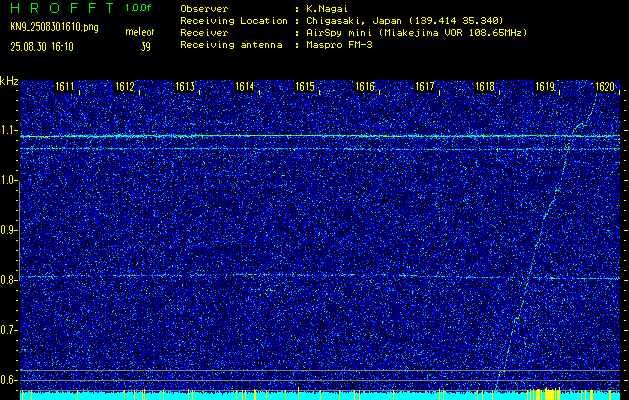The image size is (629, 400).
Task: Click the version label 1.00f
Action: 138,8
